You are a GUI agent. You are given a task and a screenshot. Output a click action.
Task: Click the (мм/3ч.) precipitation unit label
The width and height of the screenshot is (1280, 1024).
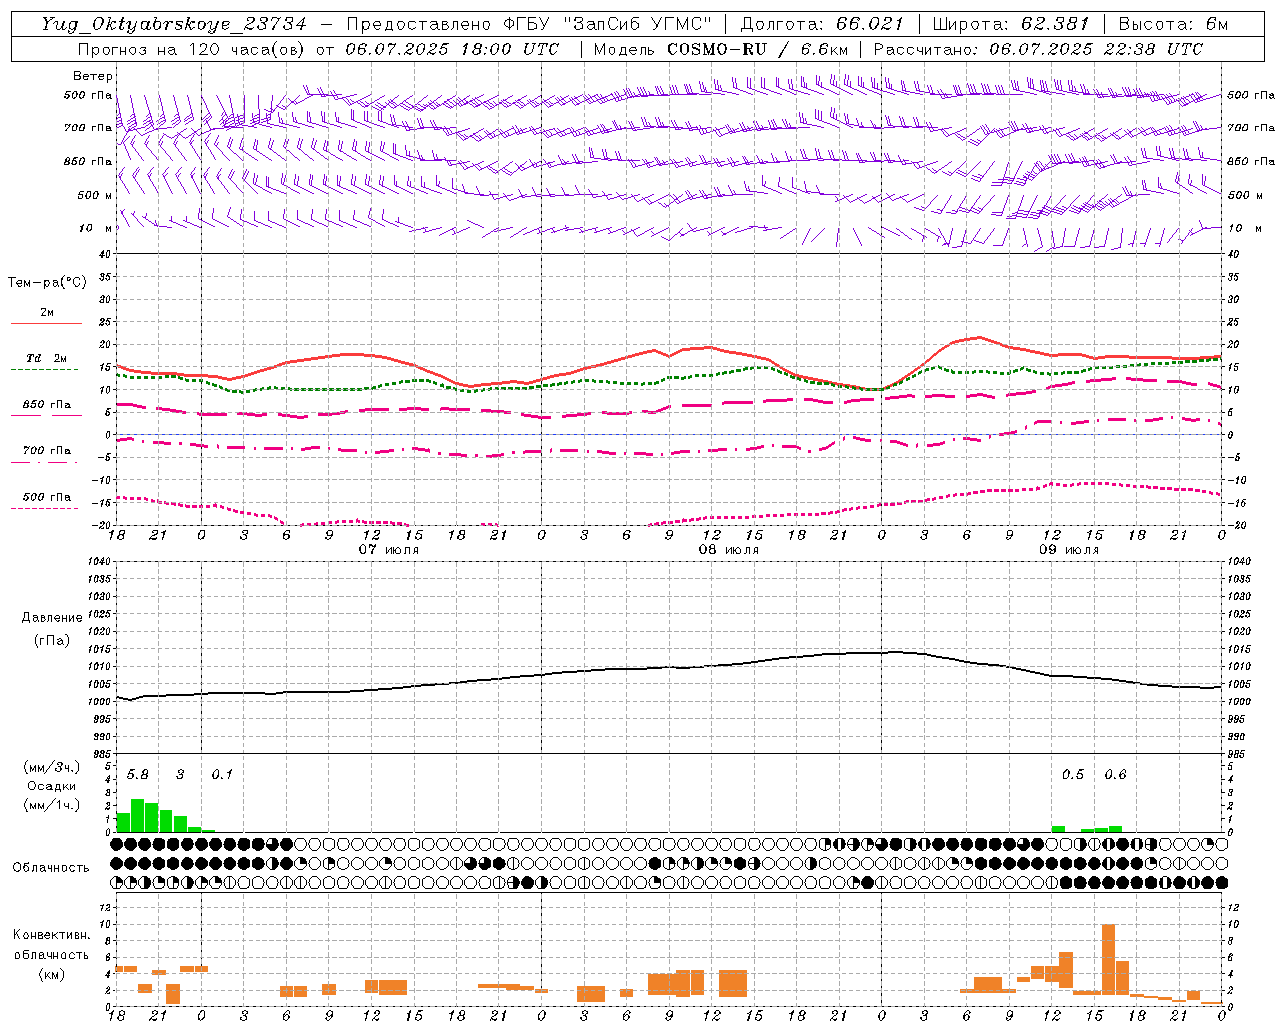(53, 768)
